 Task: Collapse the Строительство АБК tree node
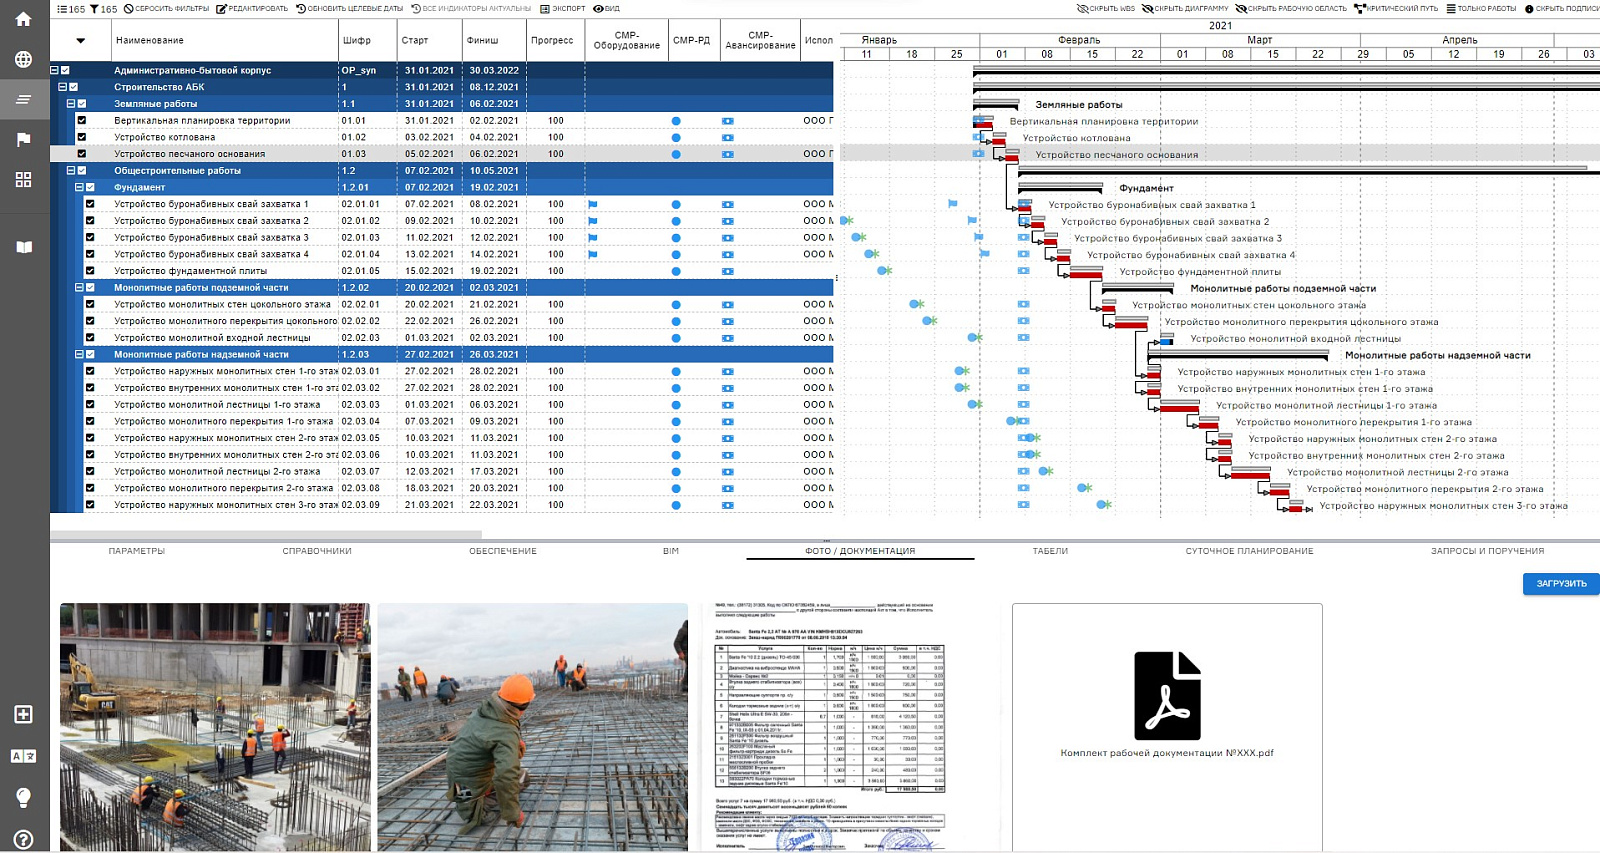coord(63,87)
